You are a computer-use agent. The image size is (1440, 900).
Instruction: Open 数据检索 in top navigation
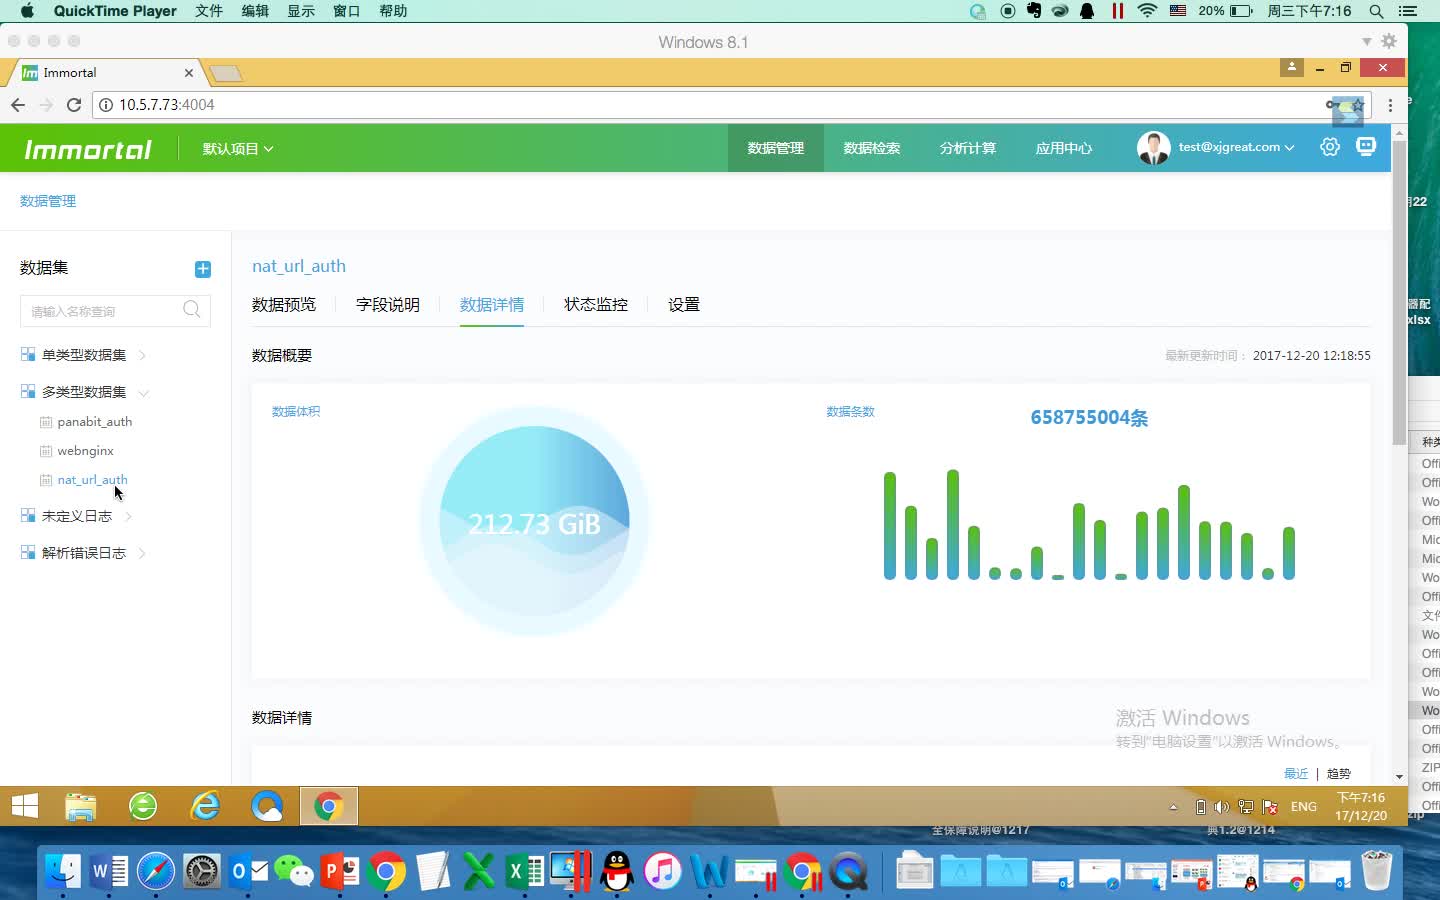click(872, 148)
